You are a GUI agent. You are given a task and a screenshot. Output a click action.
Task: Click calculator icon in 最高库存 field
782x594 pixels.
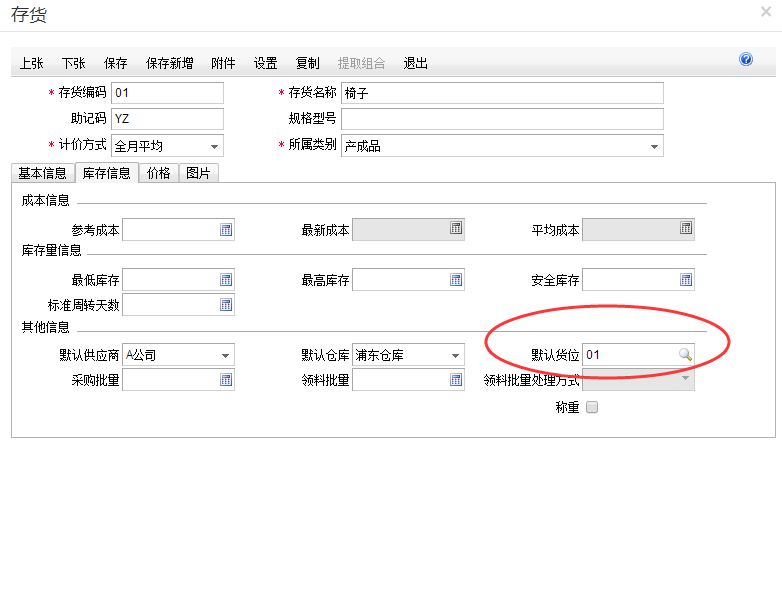tap(456, 280)
